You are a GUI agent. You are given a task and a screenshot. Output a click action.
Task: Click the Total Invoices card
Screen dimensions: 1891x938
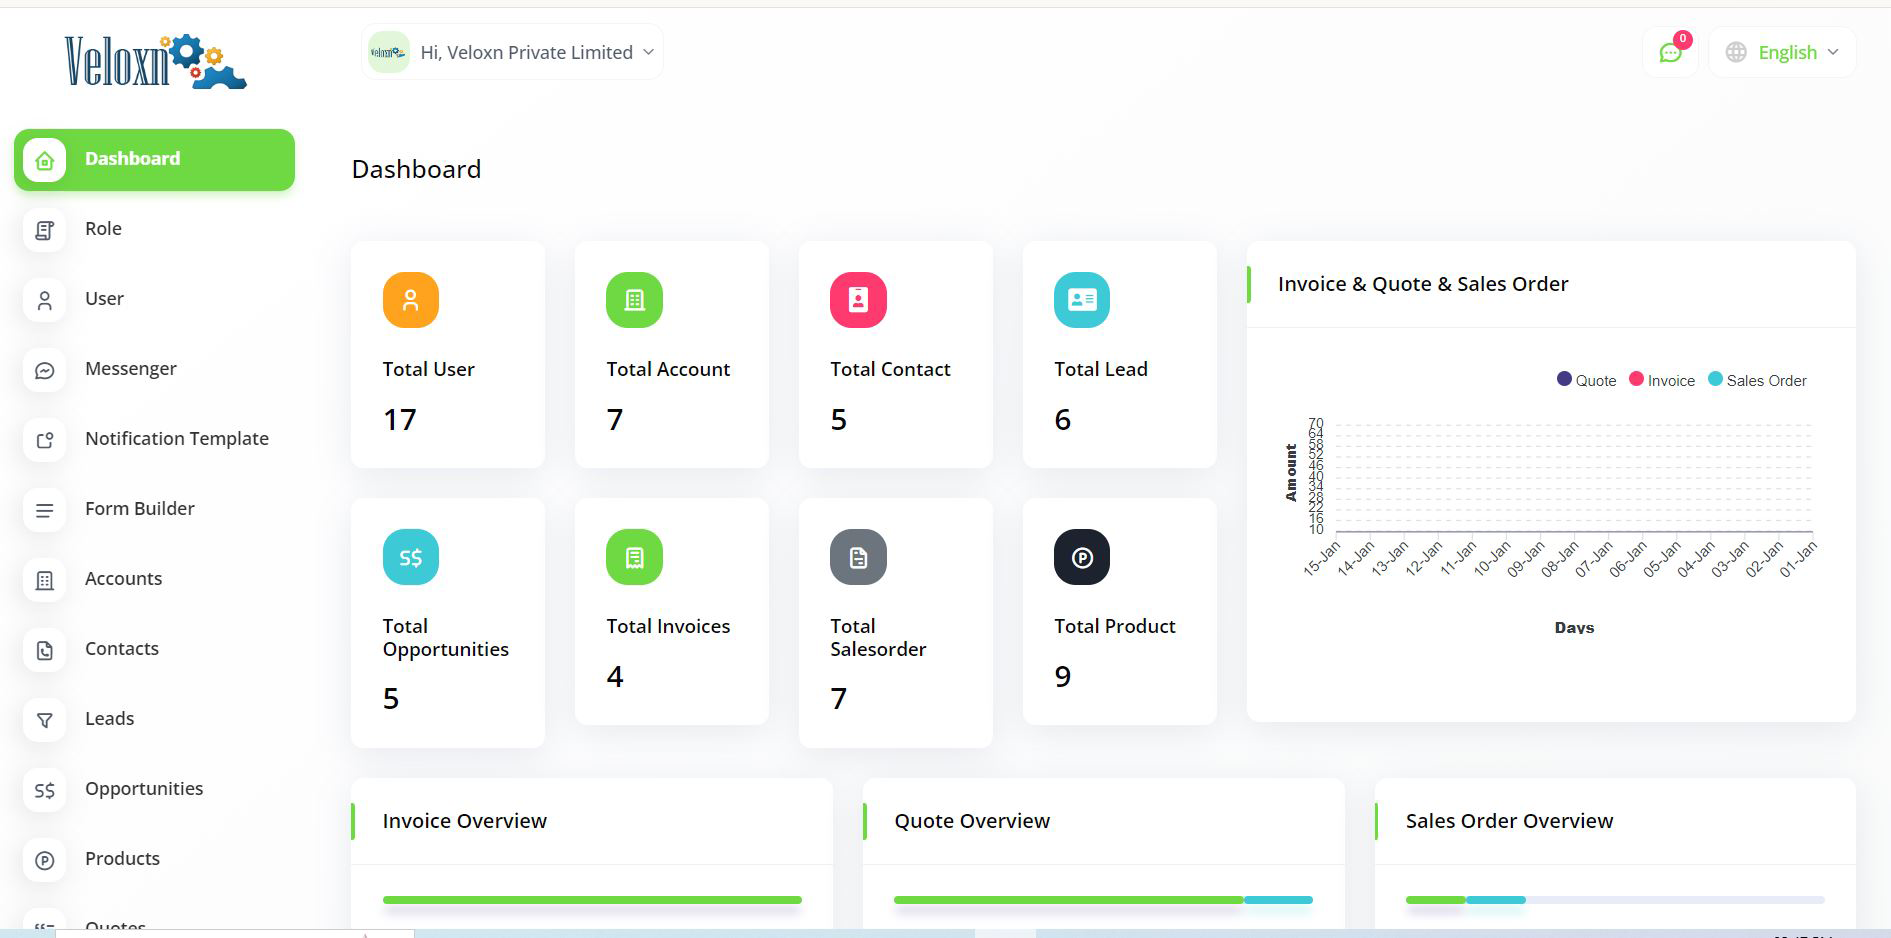coord(671,611)
